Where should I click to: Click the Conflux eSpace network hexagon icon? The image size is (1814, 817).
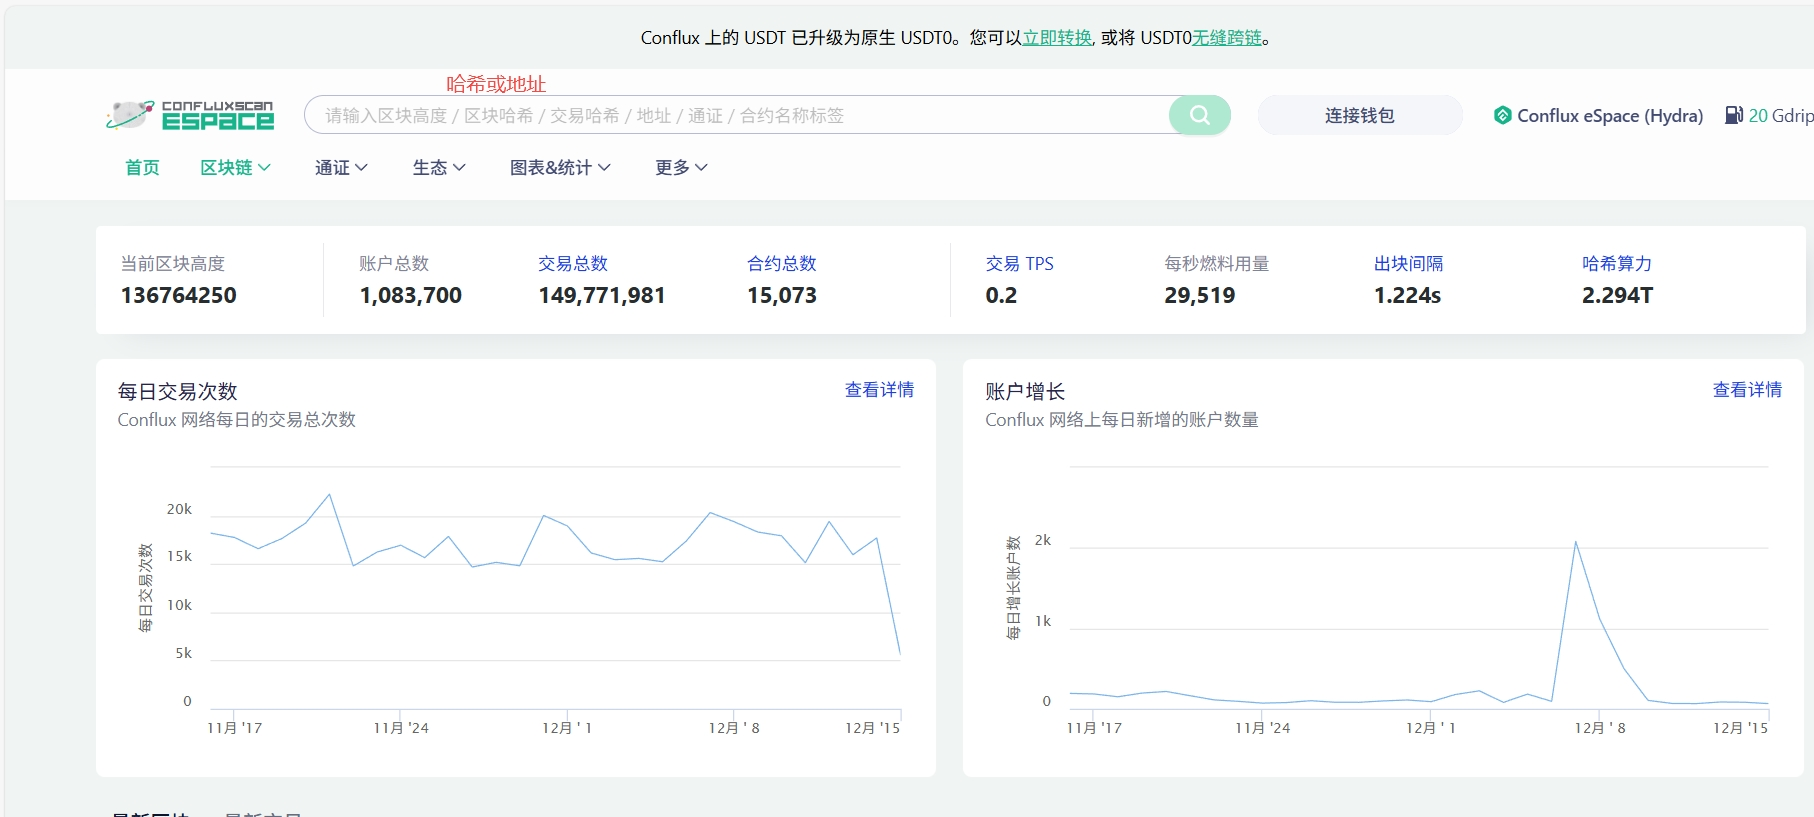point(1502,115)
